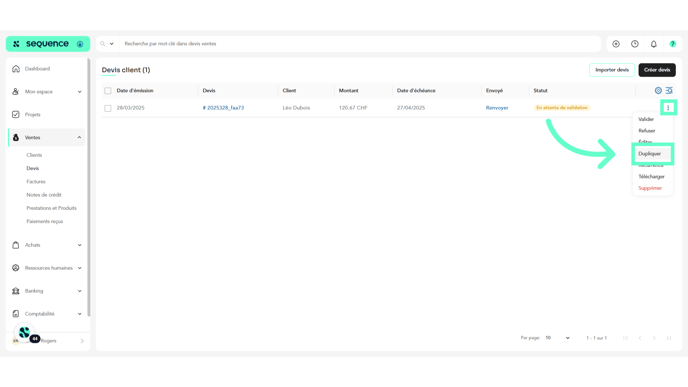Screen dimensions: 688x387
Task: Open the clock history icon in header
Action: [635, 44]
